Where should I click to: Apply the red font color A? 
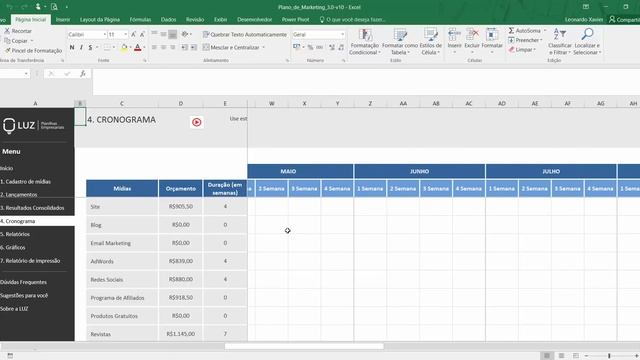tap(138, 48)
